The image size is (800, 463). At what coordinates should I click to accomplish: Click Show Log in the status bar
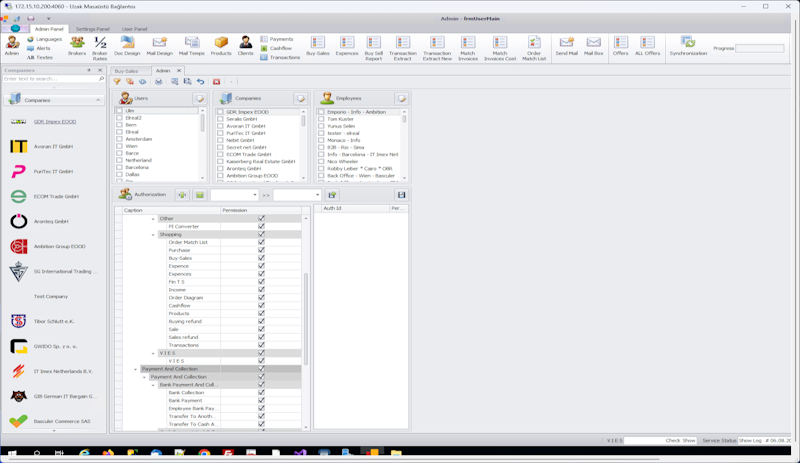tap(750, 440)
